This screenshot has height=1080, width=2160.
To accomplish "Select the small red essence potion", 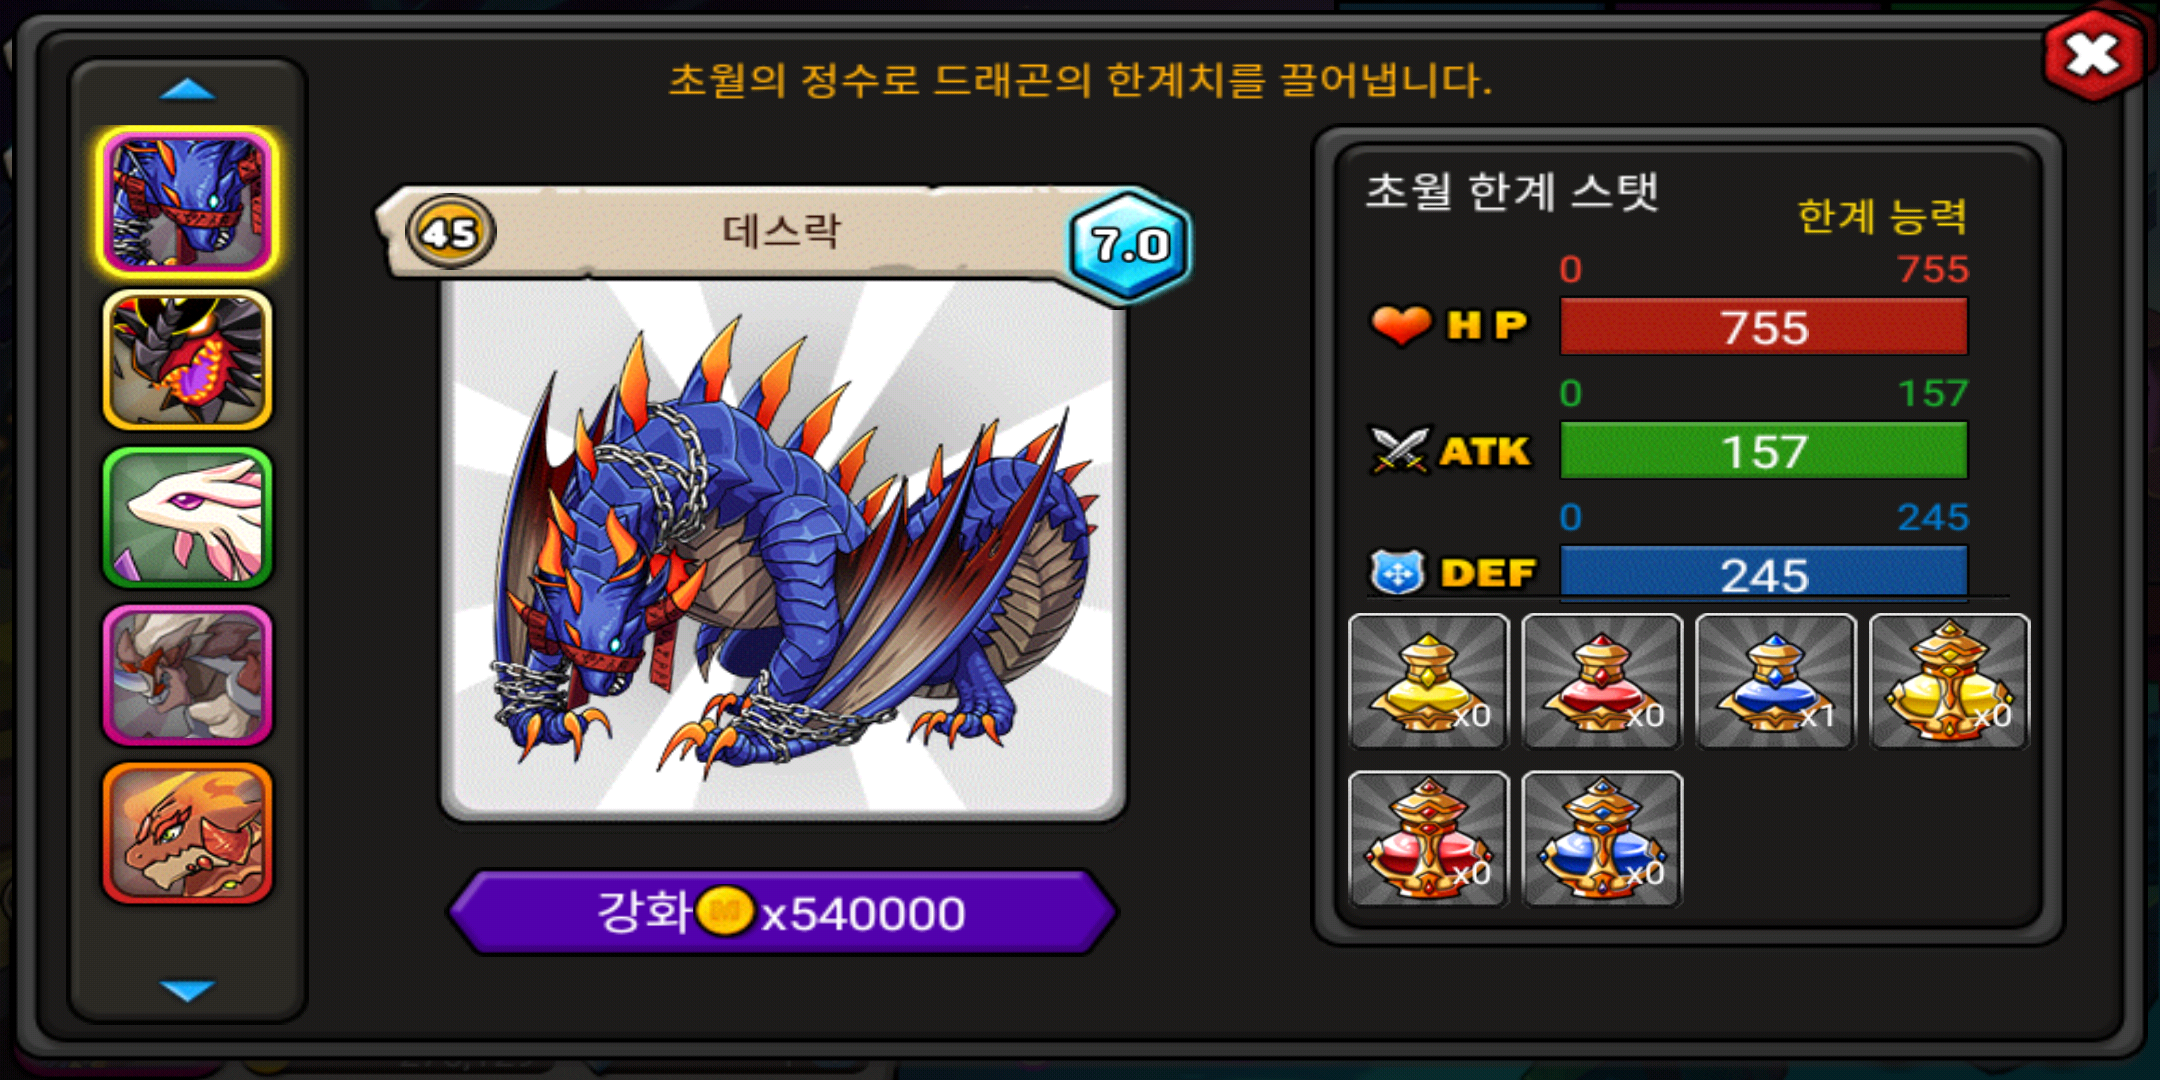I will [x=1602, y=681].
